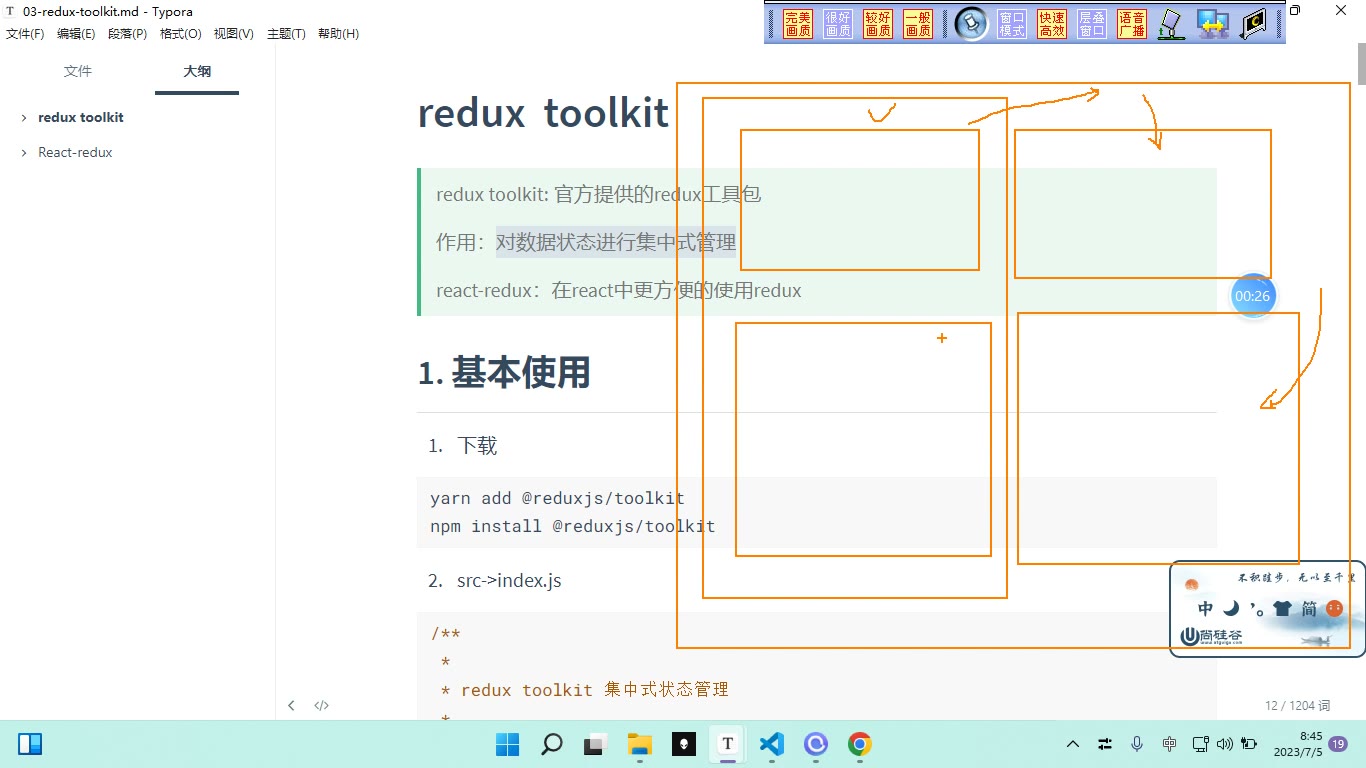This screenshot has height=768, width=1366.
Task: Expand the redux toolkit outline arrow
Action: tap(23, 118)
